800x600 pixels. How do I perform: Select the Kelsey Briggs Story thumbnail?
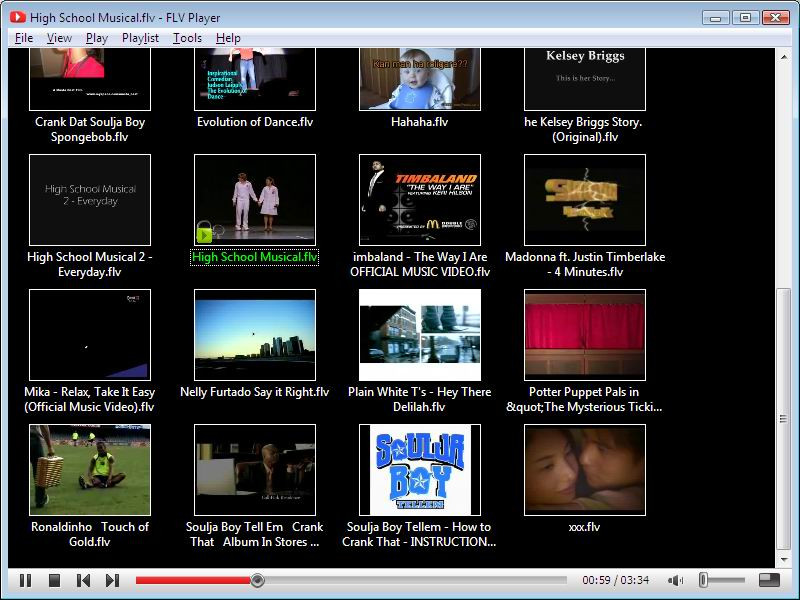pos(585,79)
